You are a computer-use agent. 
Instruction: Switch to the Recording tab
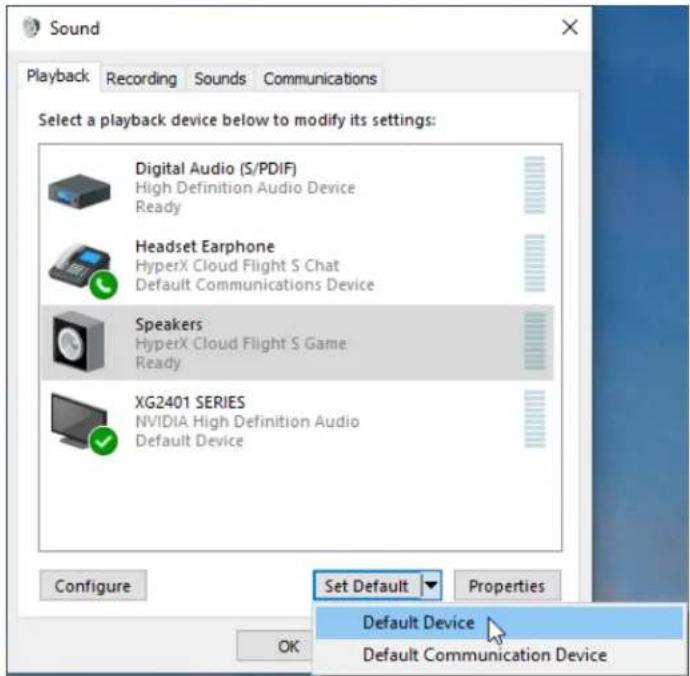pyautogui.click(x=141, y=79)
